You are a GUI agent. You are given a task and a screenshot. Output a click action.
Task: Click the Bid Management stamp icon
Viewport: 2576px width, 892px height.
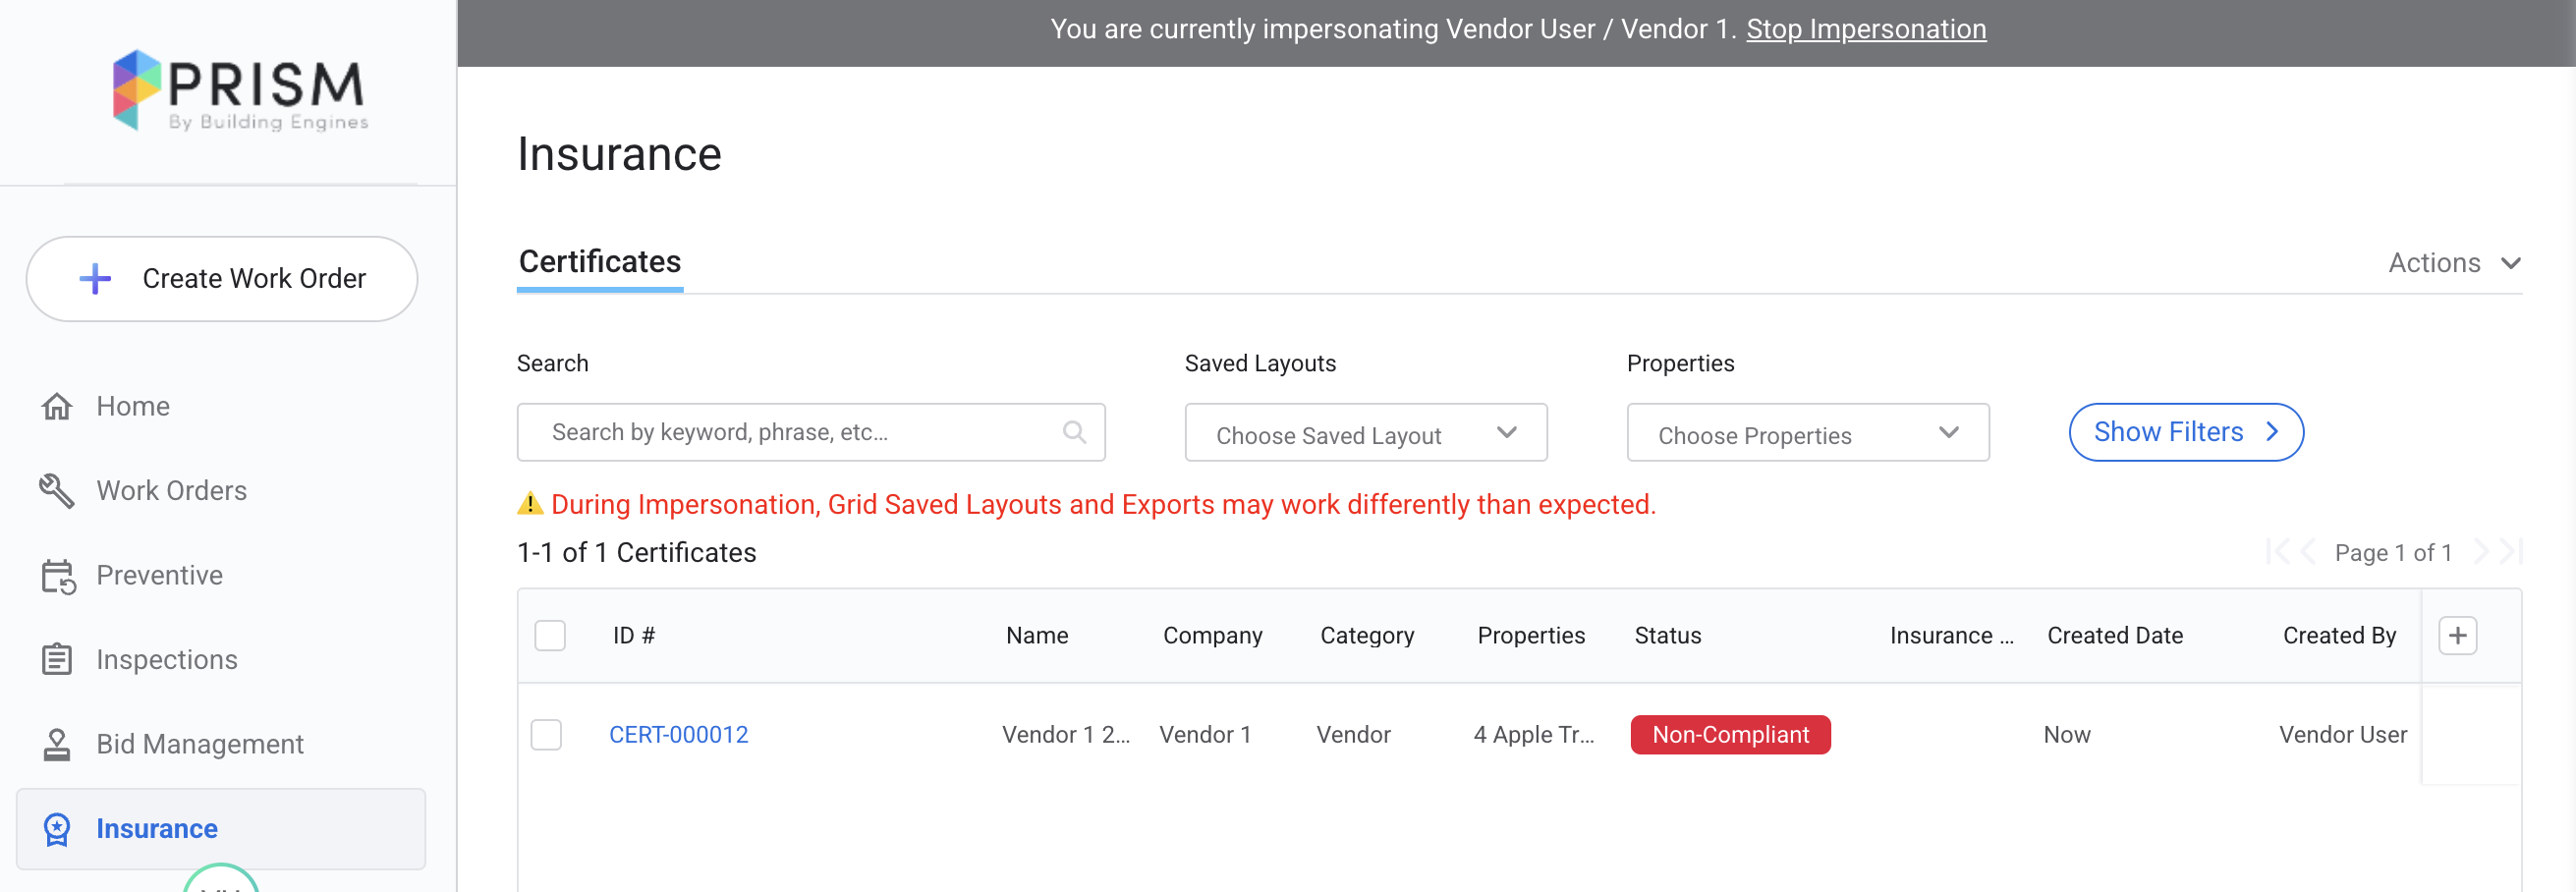pos(57,745)
